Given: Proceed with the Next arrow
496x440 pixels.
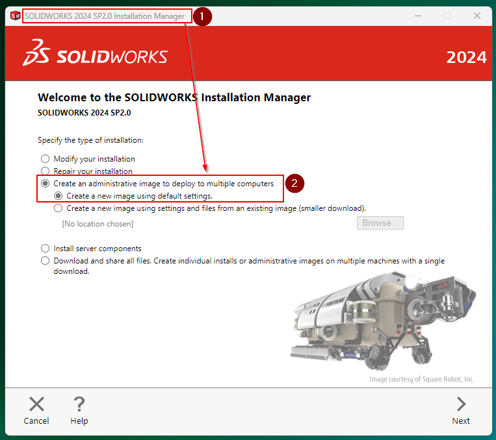Looking at the screenshot, I should [461, 404].
